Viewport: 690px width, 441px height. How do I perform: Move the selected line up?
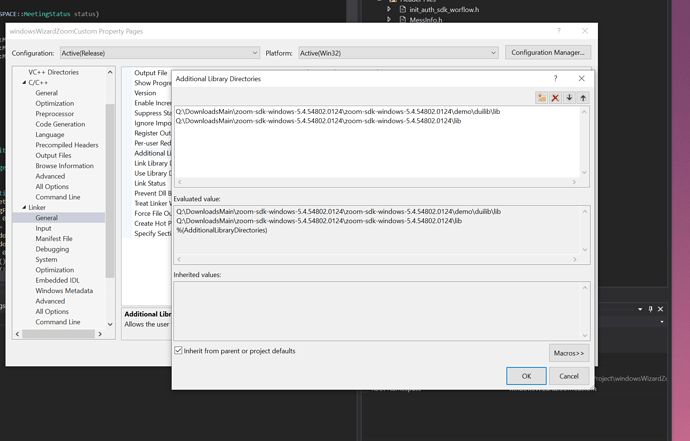point(583,98)
